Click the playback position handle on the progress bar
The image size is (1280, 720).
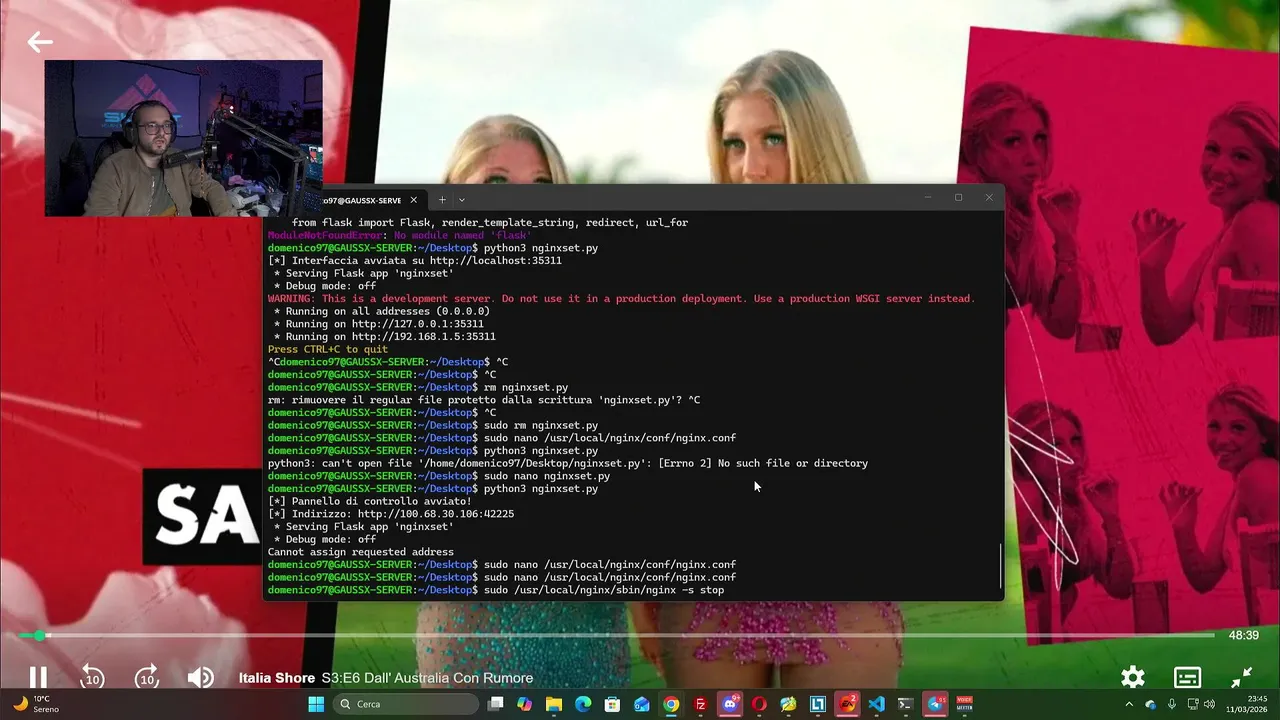[40, 635]
